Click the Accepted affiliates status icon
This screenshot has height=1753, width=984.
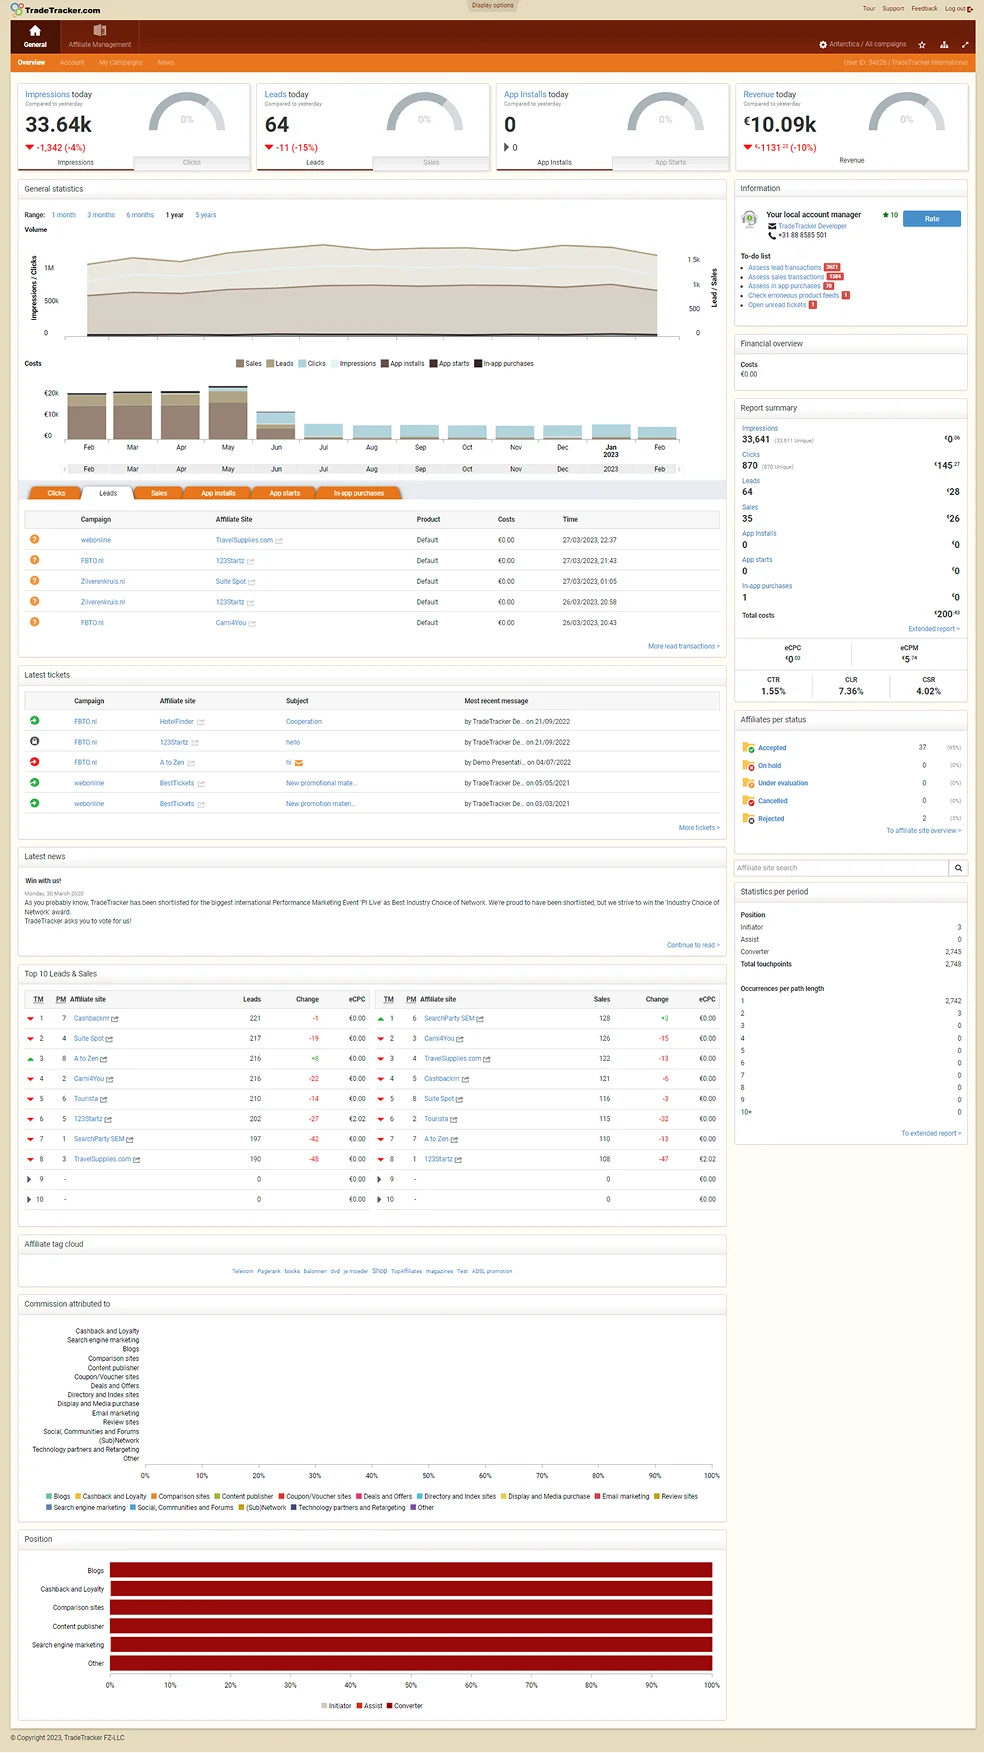click(748, 748)
